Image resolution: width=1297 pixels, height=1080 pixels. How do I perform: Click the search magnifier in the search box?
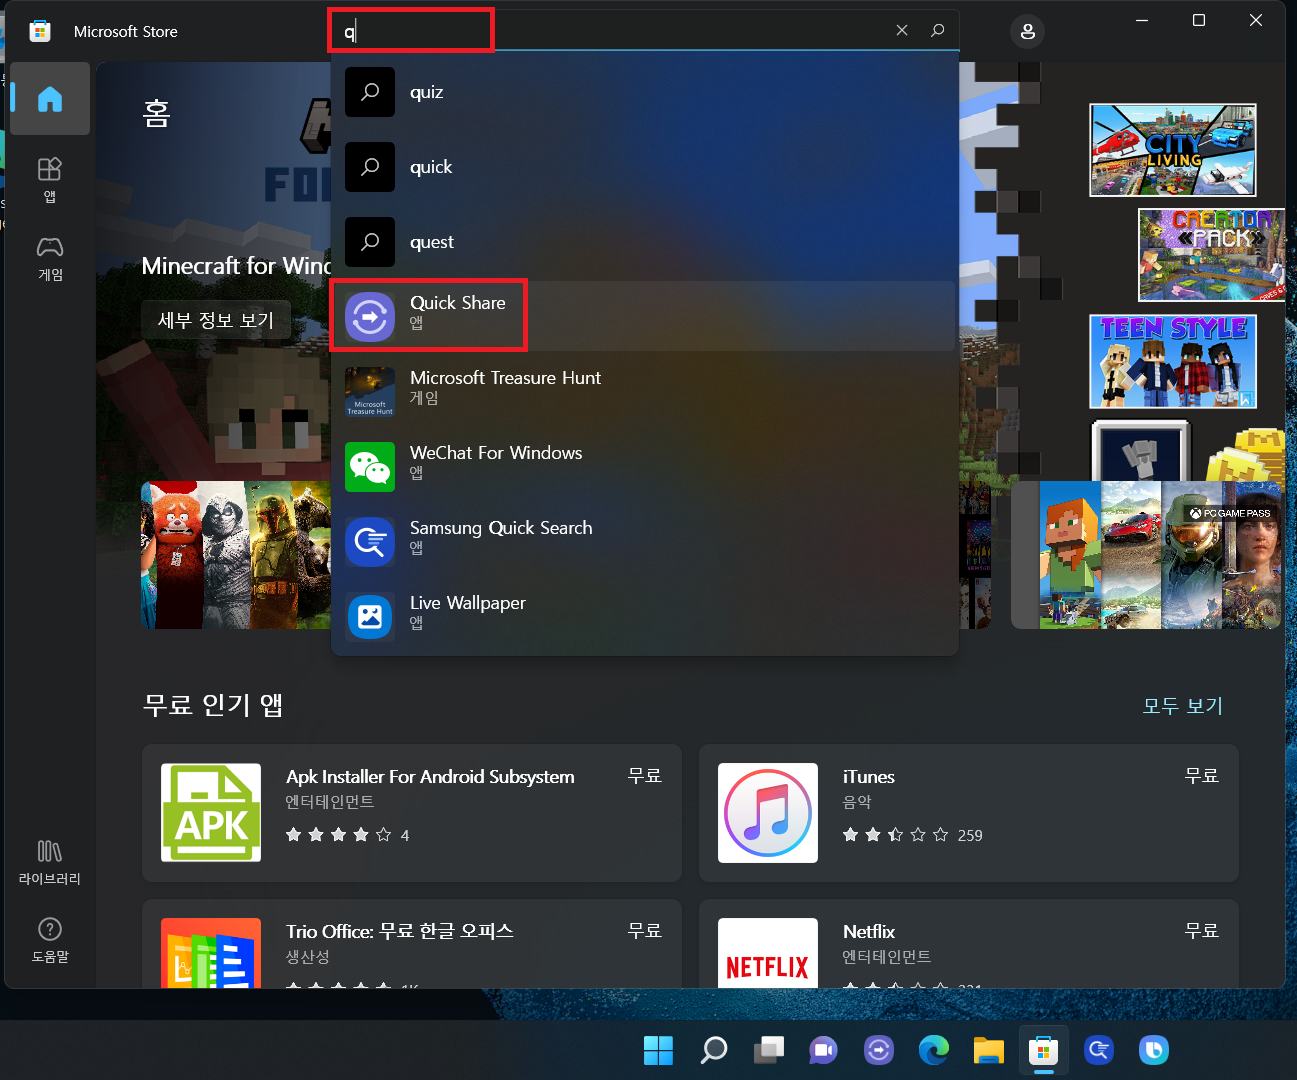click(937, 30)
